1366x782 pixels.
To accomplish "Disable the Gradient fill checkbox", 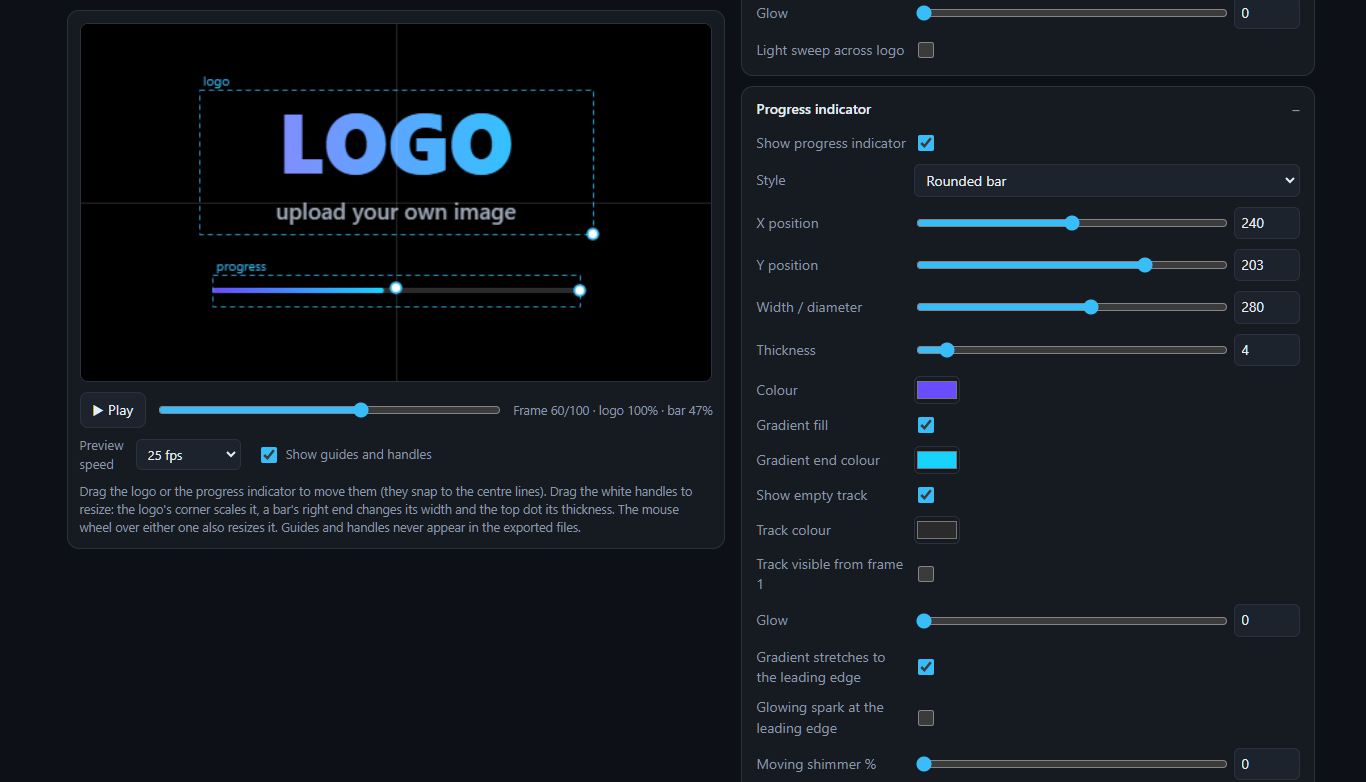I will [x=926, y=425].
